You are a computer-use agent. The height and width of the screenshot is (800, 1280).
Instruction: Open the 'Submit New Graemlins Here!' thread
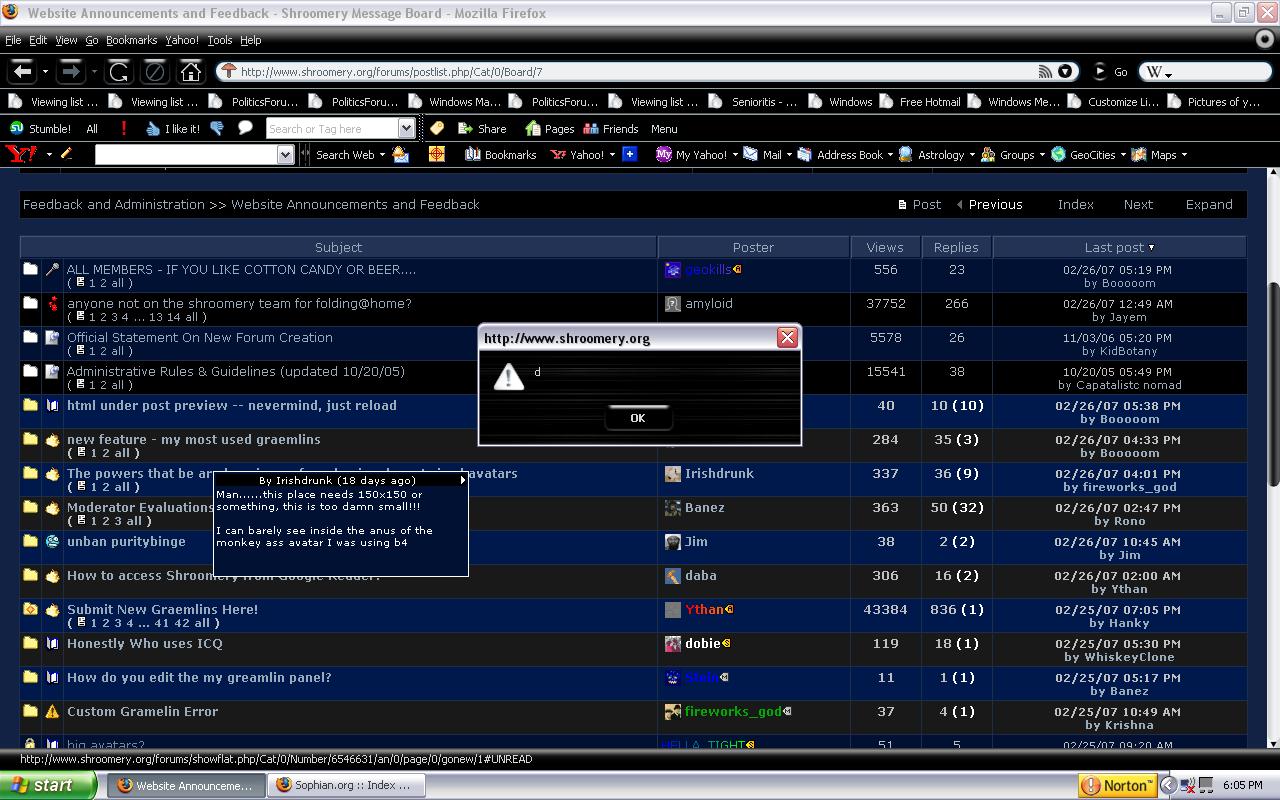163,610
